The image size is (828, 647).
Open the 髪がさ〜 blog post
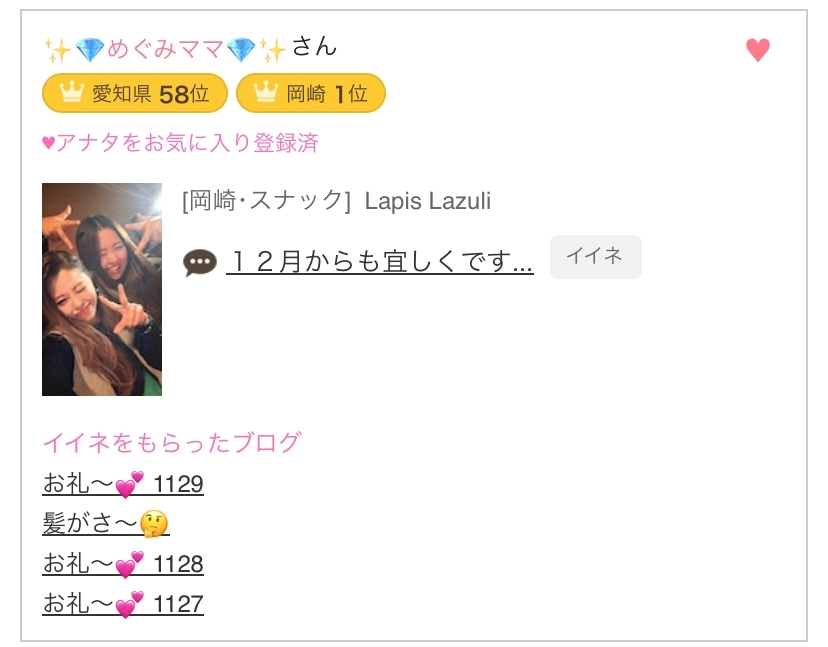point(106,523)
